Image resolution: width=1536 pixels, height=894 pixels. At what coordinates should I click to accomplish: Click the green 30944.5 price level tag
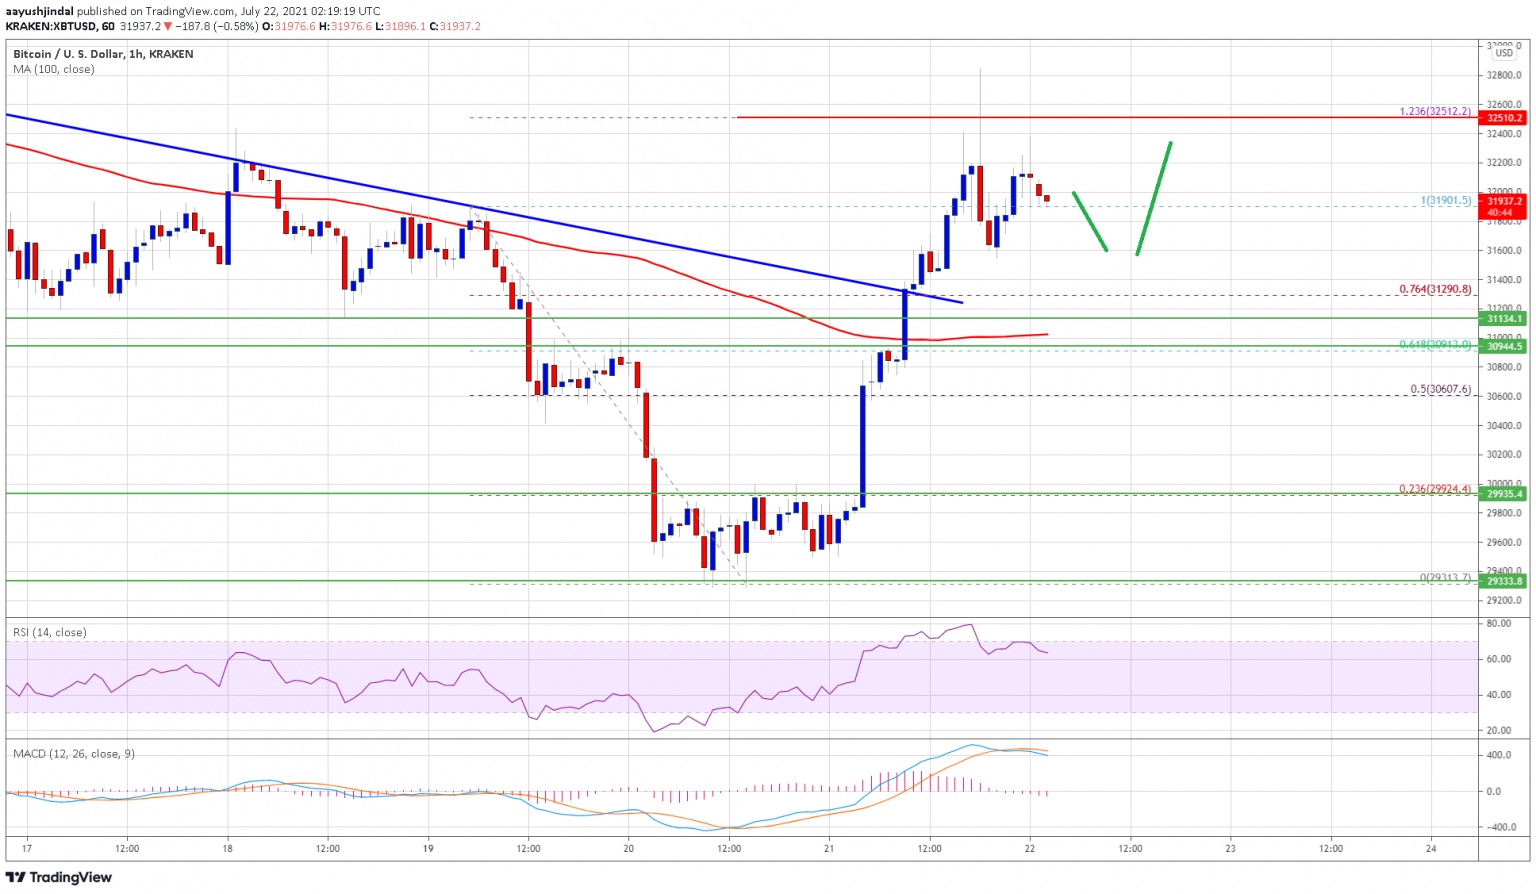pos(1504,347)
